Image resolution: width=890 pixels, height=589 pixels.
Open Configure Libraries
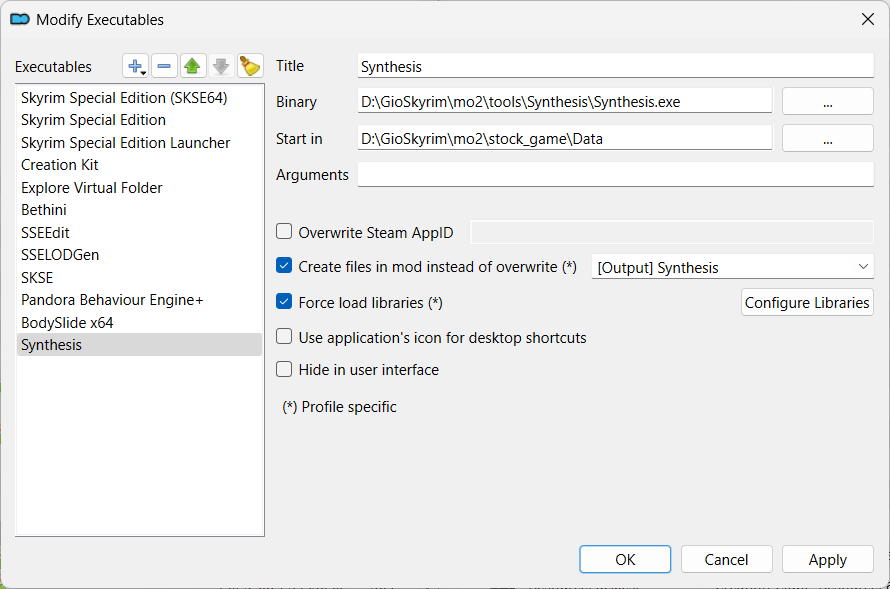(x=806, y=302)
